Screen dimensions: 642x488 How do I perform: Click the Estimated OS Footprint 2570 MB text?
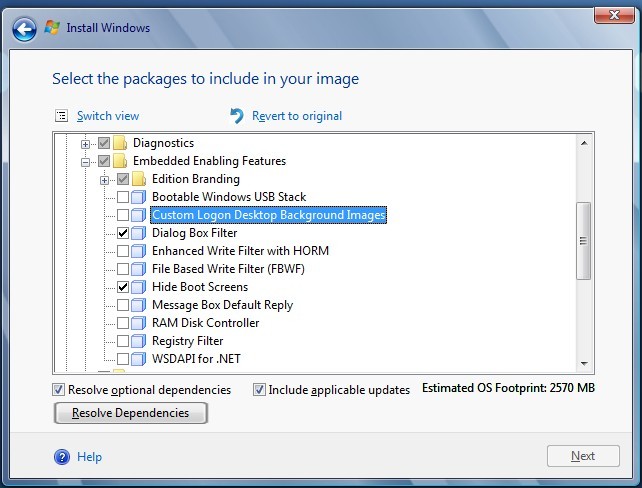point(508,388)
